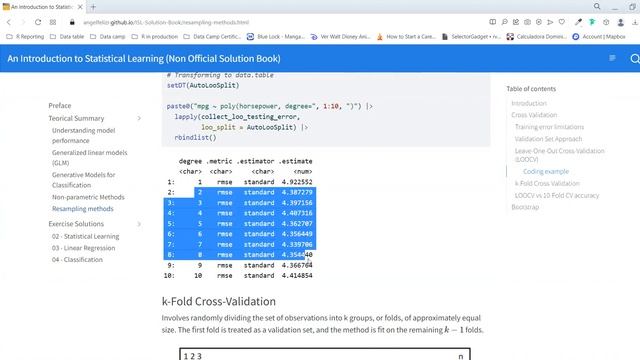This screenshot has height=360, width=640.
Task: Open the Exercise Solutions sidebar heading
Action: pos(76,224)
